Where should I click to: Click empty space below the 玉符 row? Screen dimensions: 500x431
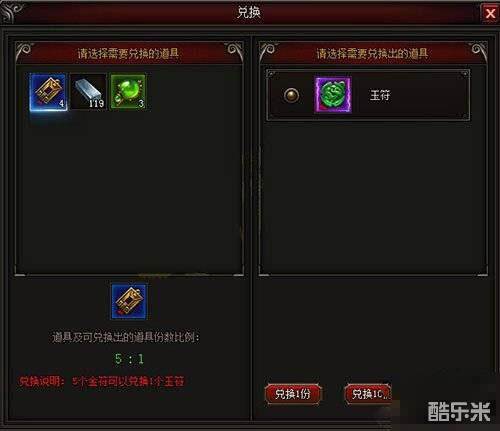[x=373, y=197]
